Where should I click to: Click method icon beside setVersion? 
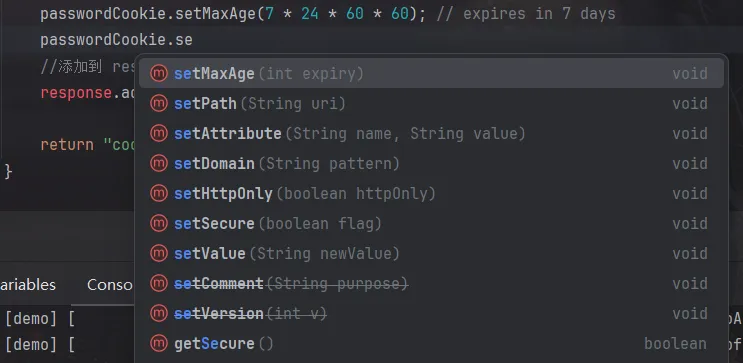(159, 313)
